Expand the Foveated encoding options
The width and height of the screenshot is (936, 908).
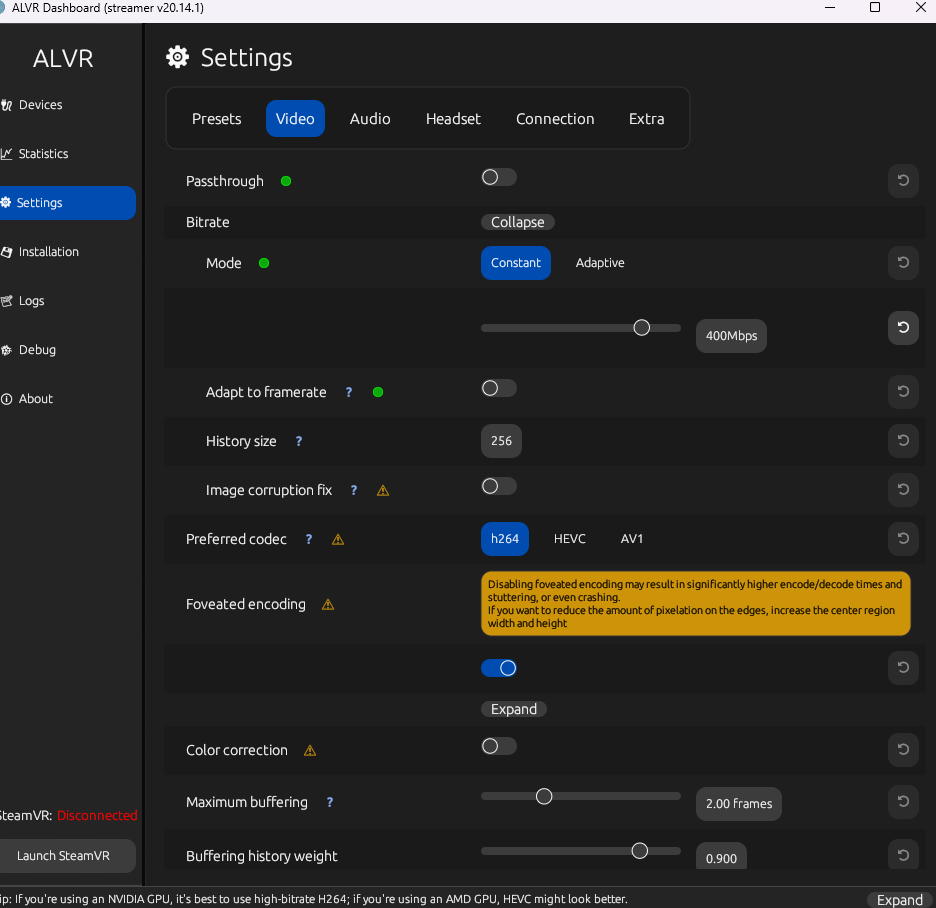click(x=514, y=709)
